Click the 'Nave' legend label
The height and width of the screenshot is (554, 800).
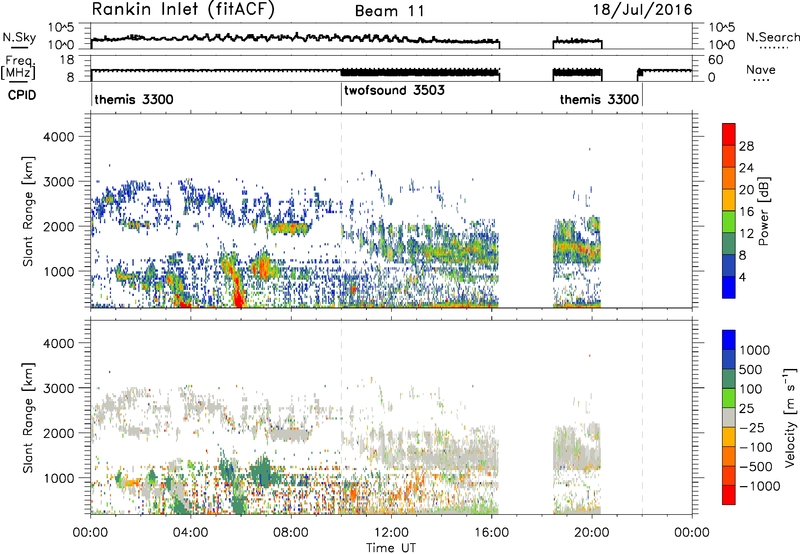pyautogui.click(x=761, y=70)
